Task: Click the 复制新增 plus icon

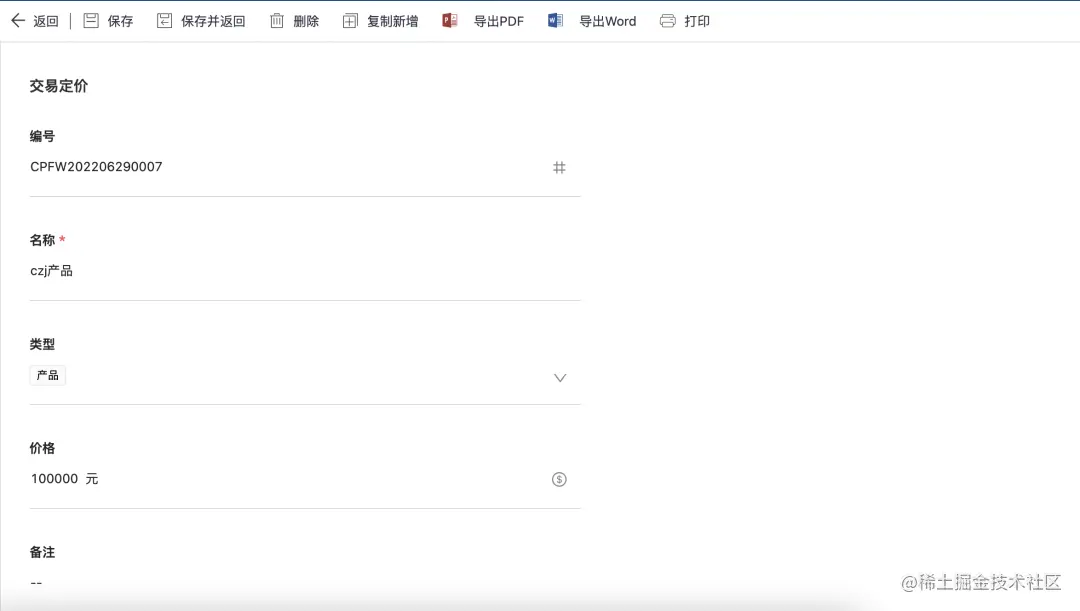Action: click(350, 21)
